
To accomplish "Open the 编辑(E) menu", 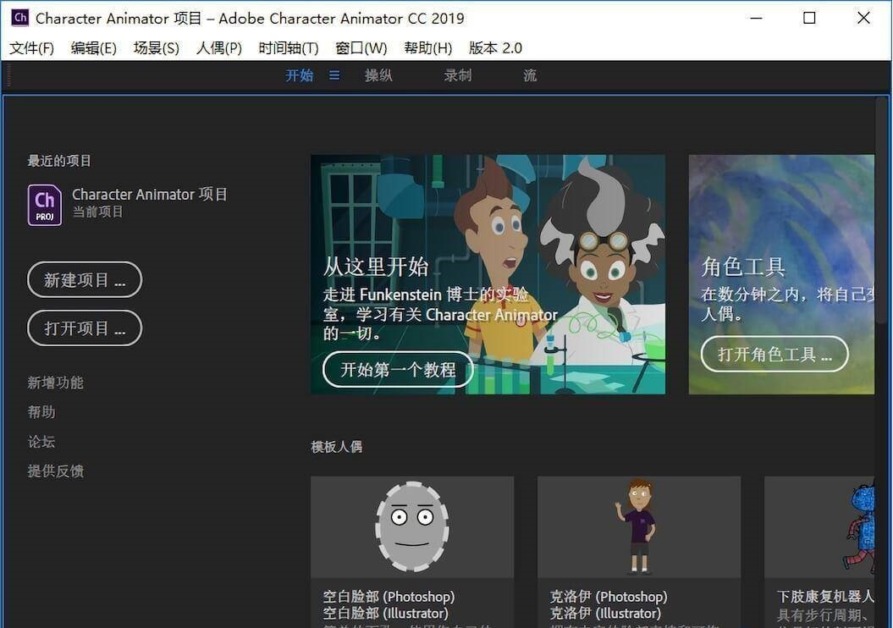I will click(93, 48).
